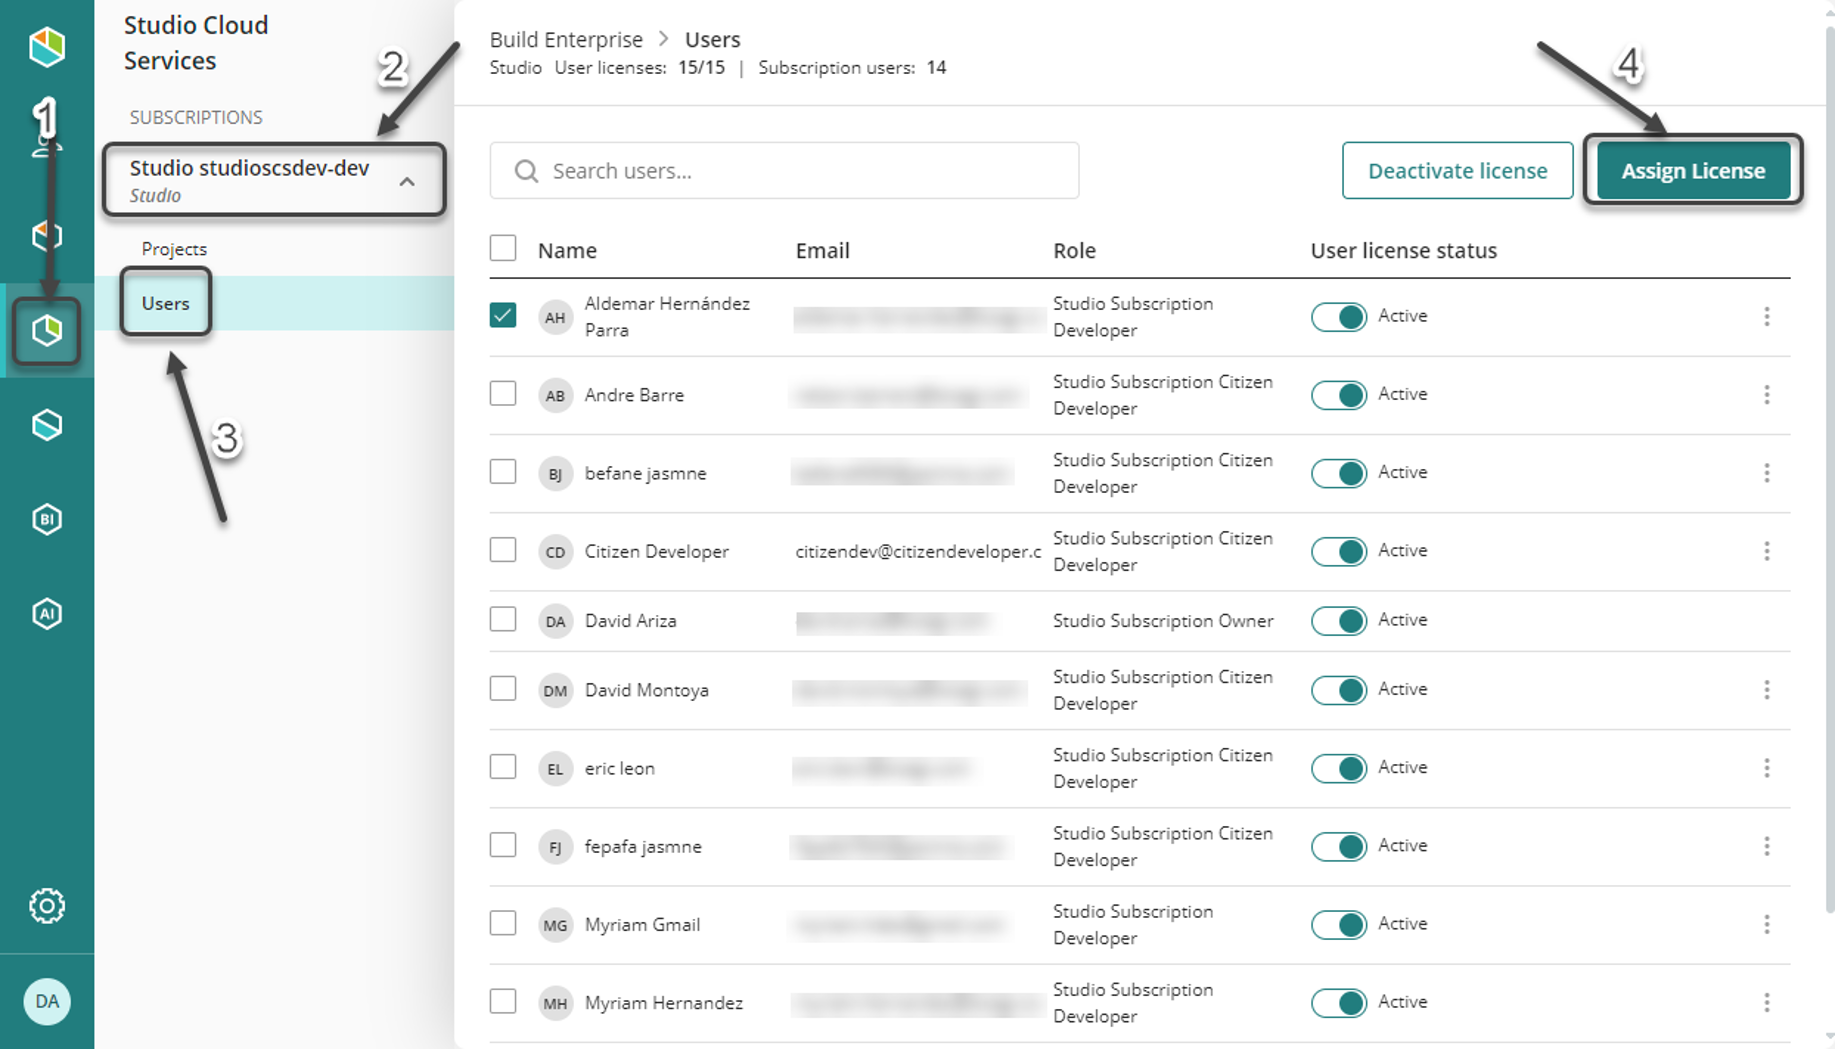Tick the select-all checkbox in header

[503, 248]
